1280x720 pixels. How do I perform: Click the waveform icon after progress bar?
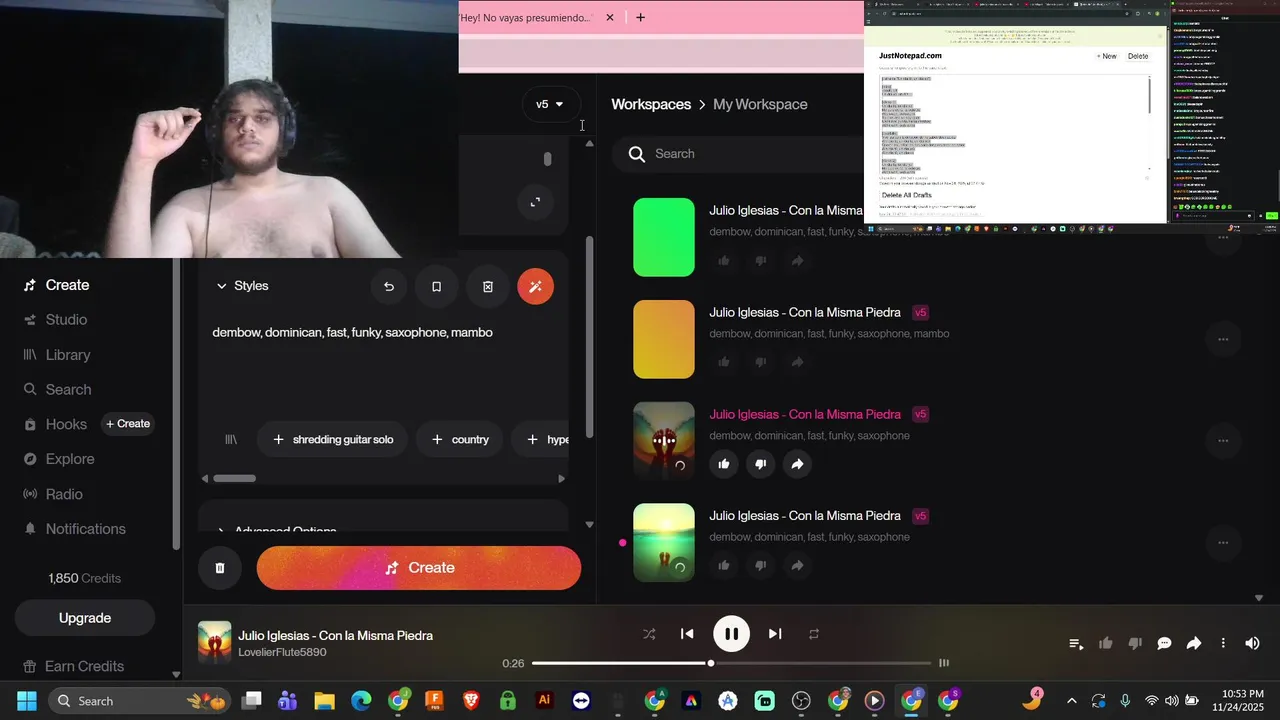click(943, 663)
